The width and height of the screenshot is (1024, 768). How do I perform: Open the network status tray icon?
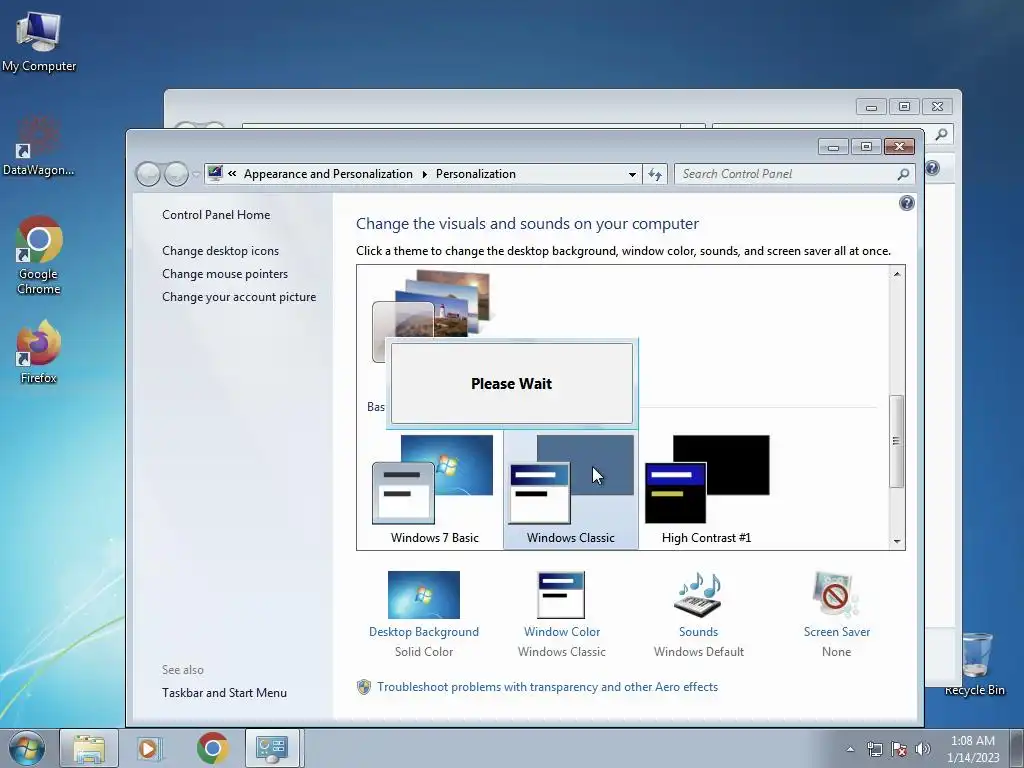click(874, 749)
